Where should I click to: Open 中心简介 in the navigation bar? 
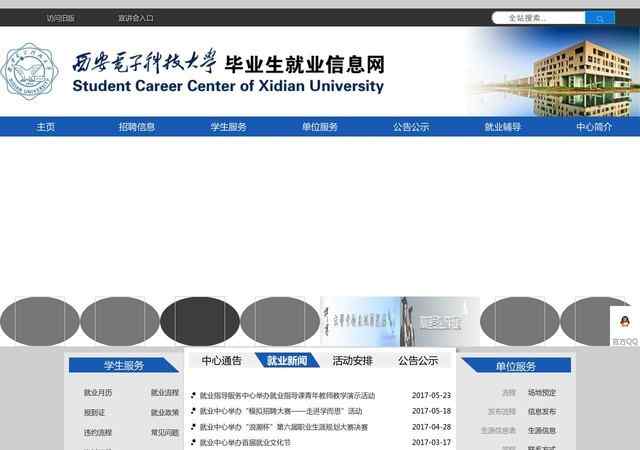tap(594, 127)
